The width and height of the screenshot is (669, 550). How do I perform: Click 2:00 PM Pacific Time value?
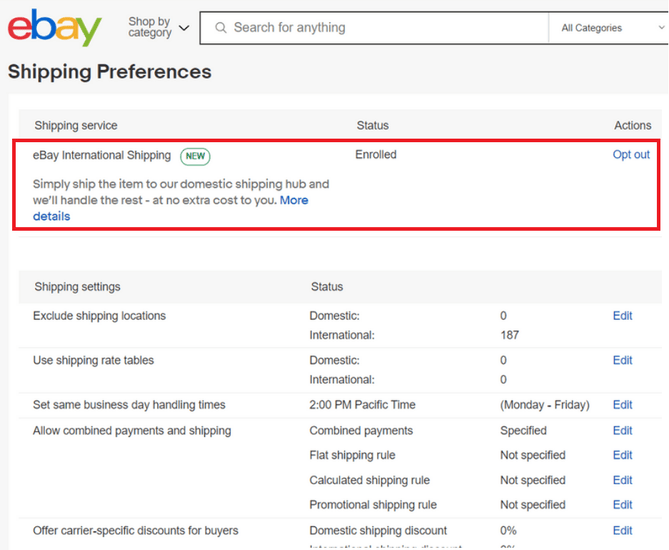coord(363,404)
